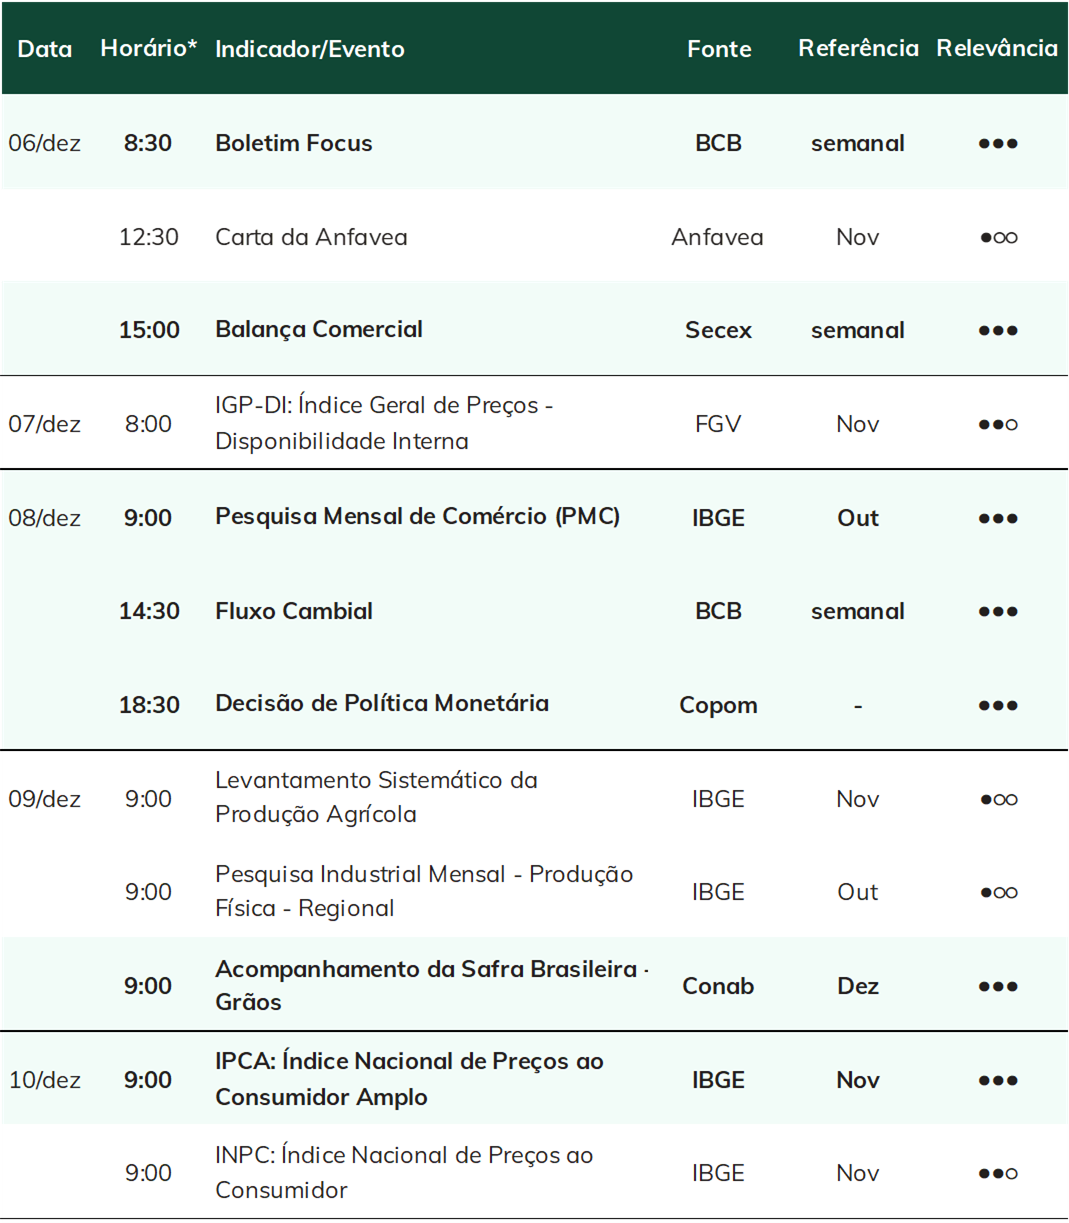Viewport: 1069px width, 1223px height.
Task: Click relevance dots for the INPC row
Action: point(998,1174)
